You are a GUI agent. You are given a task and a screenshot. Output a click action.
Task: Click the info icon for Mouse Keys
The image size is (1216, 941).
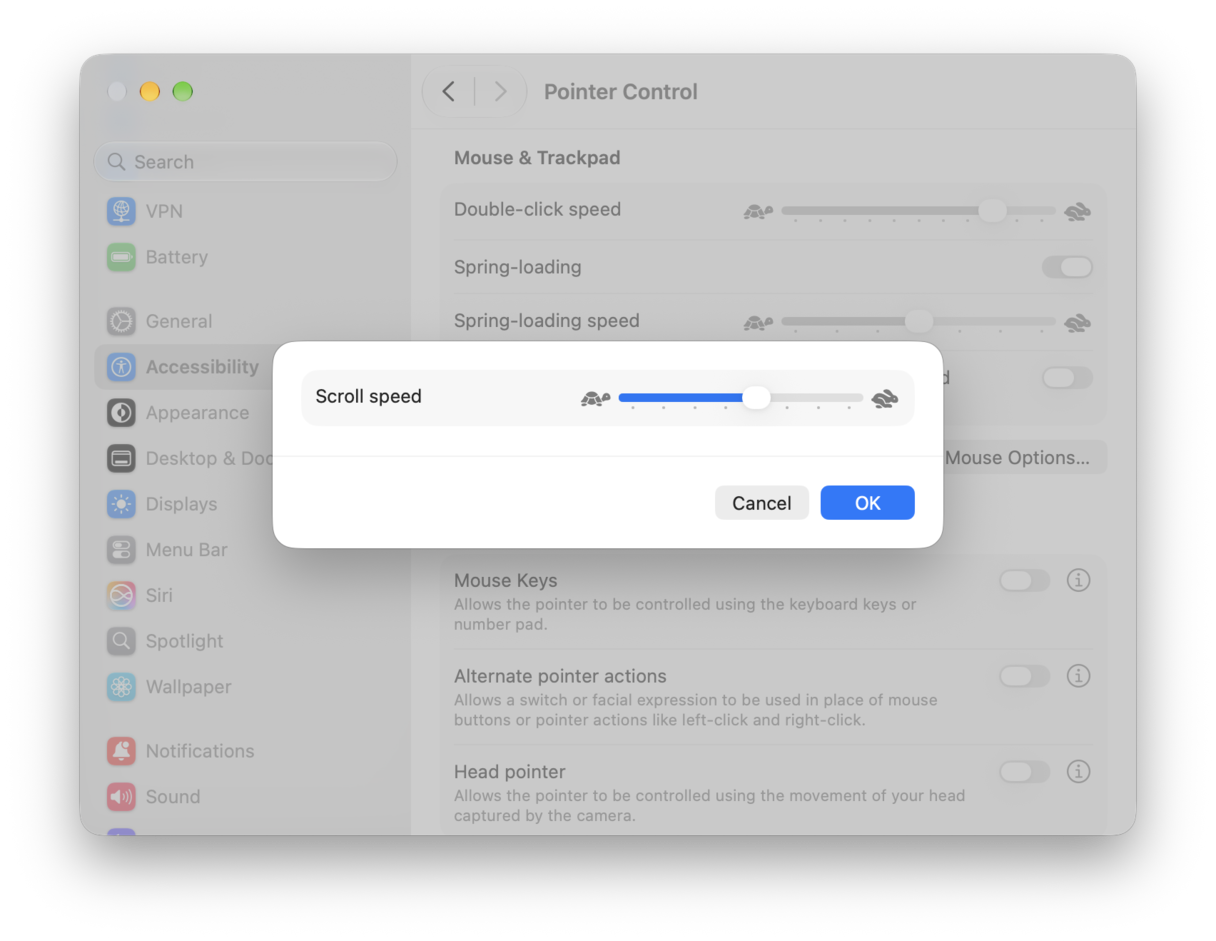click(1078, 580)
